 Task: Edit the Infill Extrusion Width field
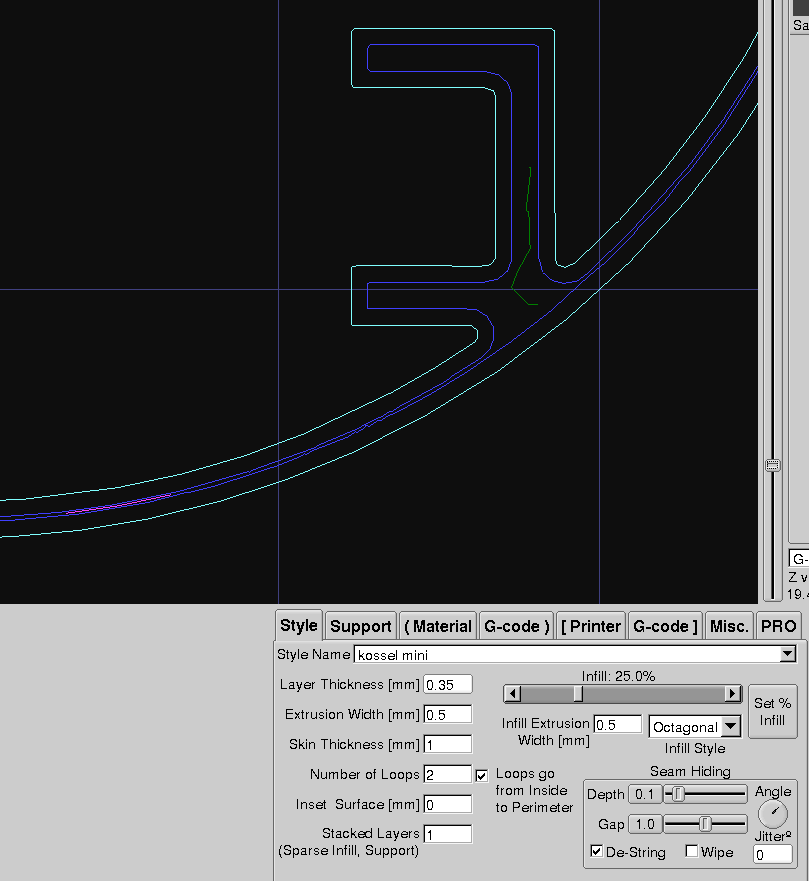tap(617, 724)
